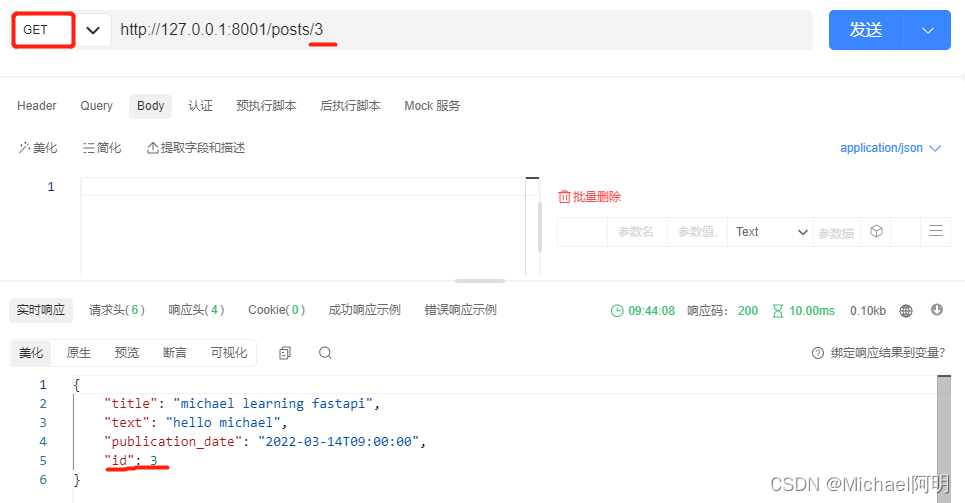The image size is (965, 503).
Task: Open the 错误响应示例 tab
Action: pyautogui.click(x=460, y=310)
